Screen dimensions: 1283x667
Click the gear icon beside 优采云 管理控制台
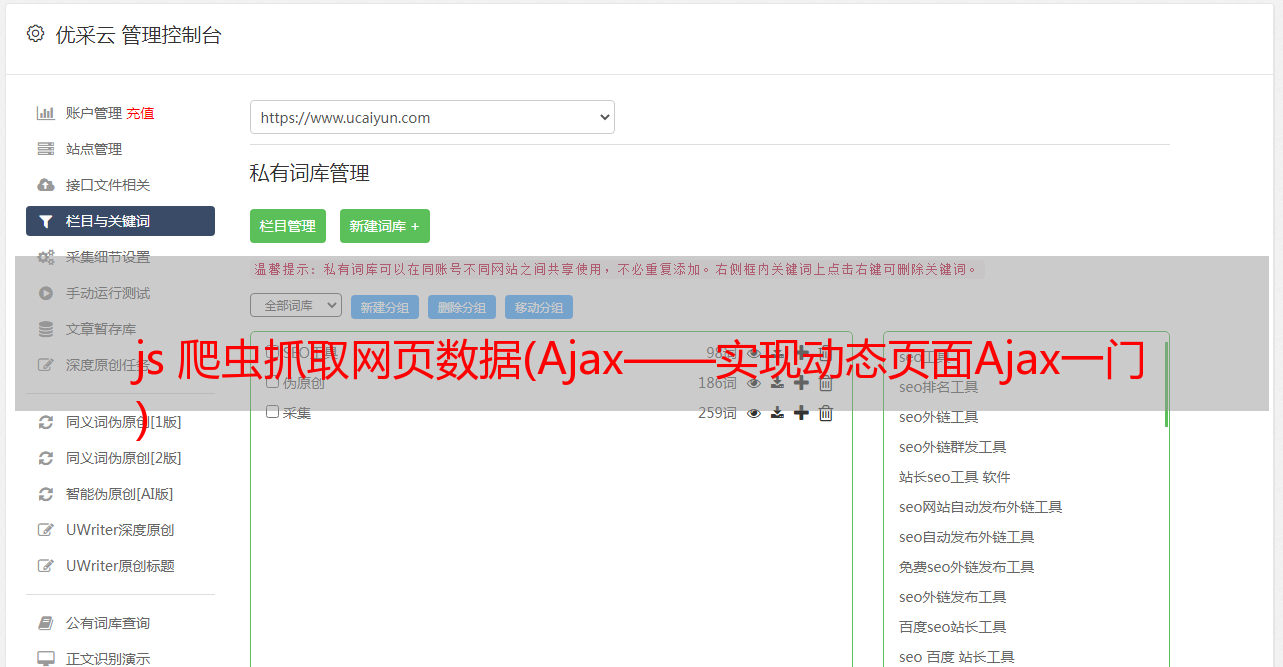pyautogui.click(x=35, y=34)
